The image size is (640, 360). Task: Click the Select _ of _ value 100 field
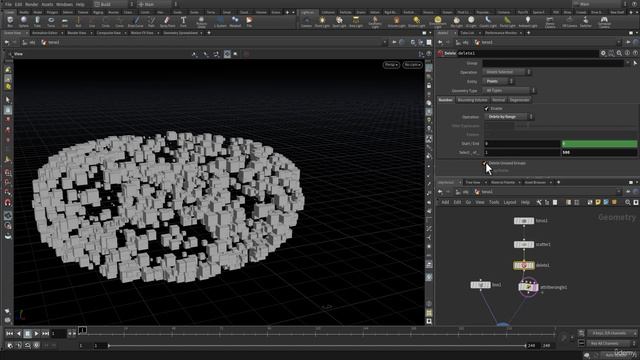[x=599, y=152]
